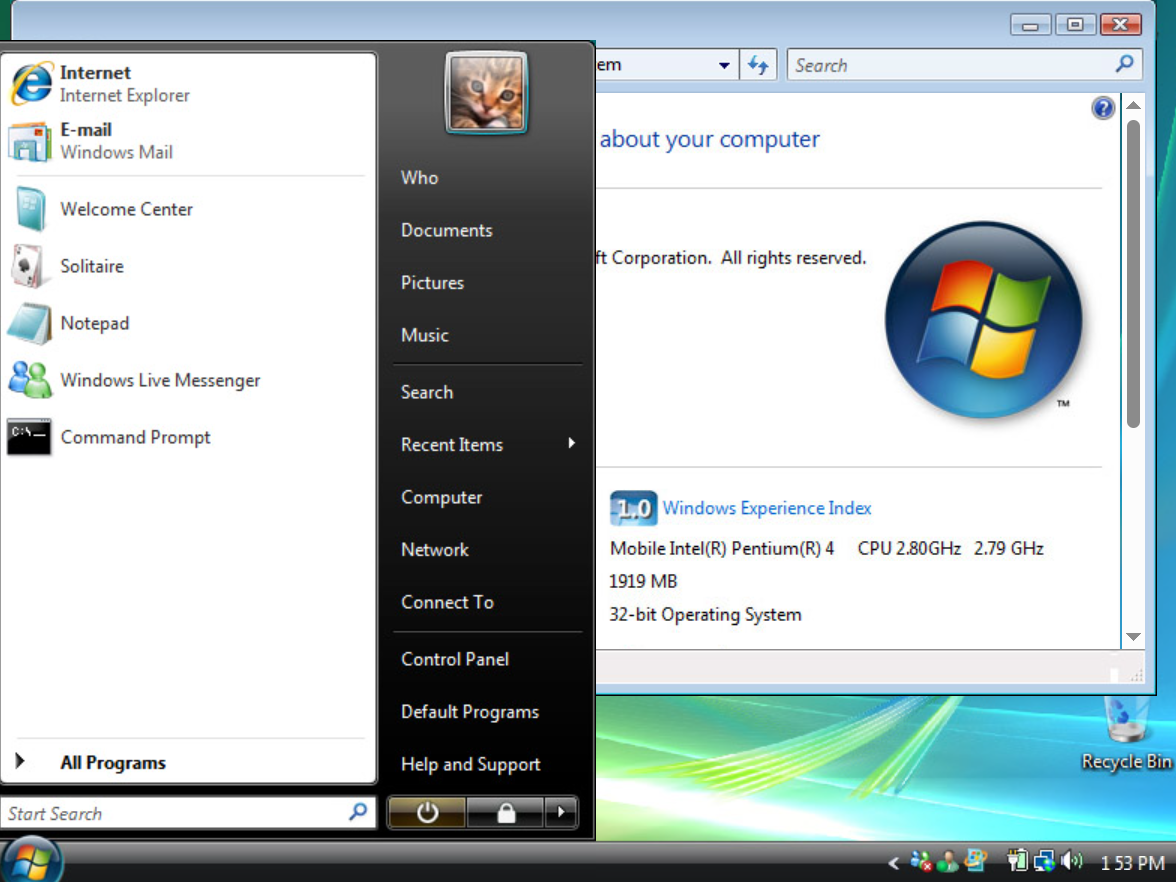Open Network from Start menu

434,550
